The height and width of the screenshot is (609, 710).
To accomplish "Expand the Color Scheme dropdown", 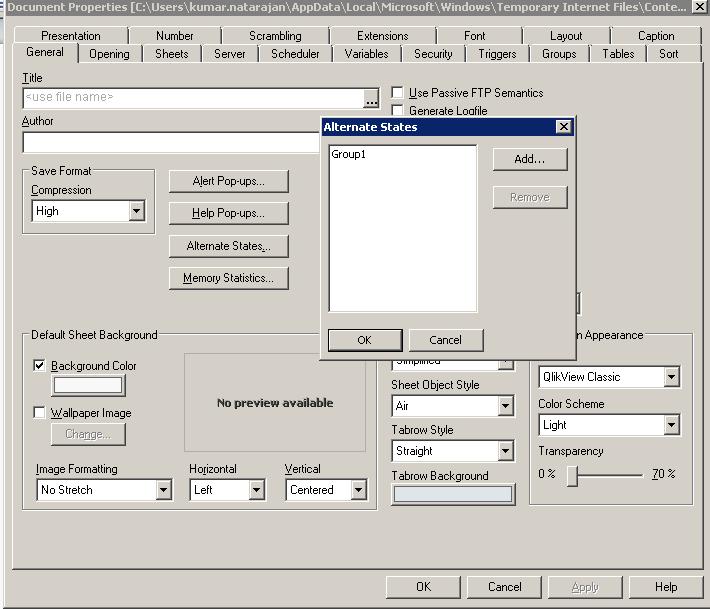I will coord(671,425).
